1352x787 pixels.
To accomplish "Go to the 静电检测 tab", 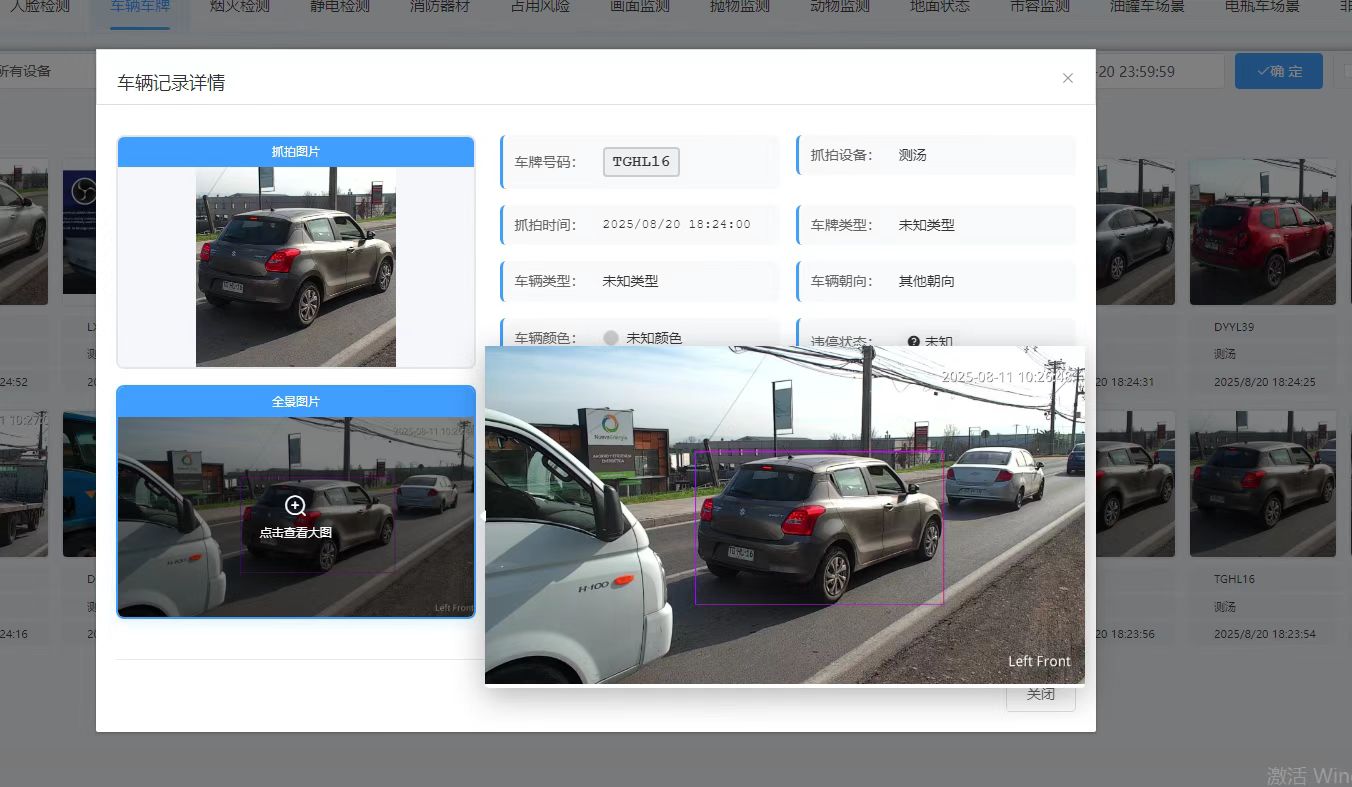I will pos(340,6).
